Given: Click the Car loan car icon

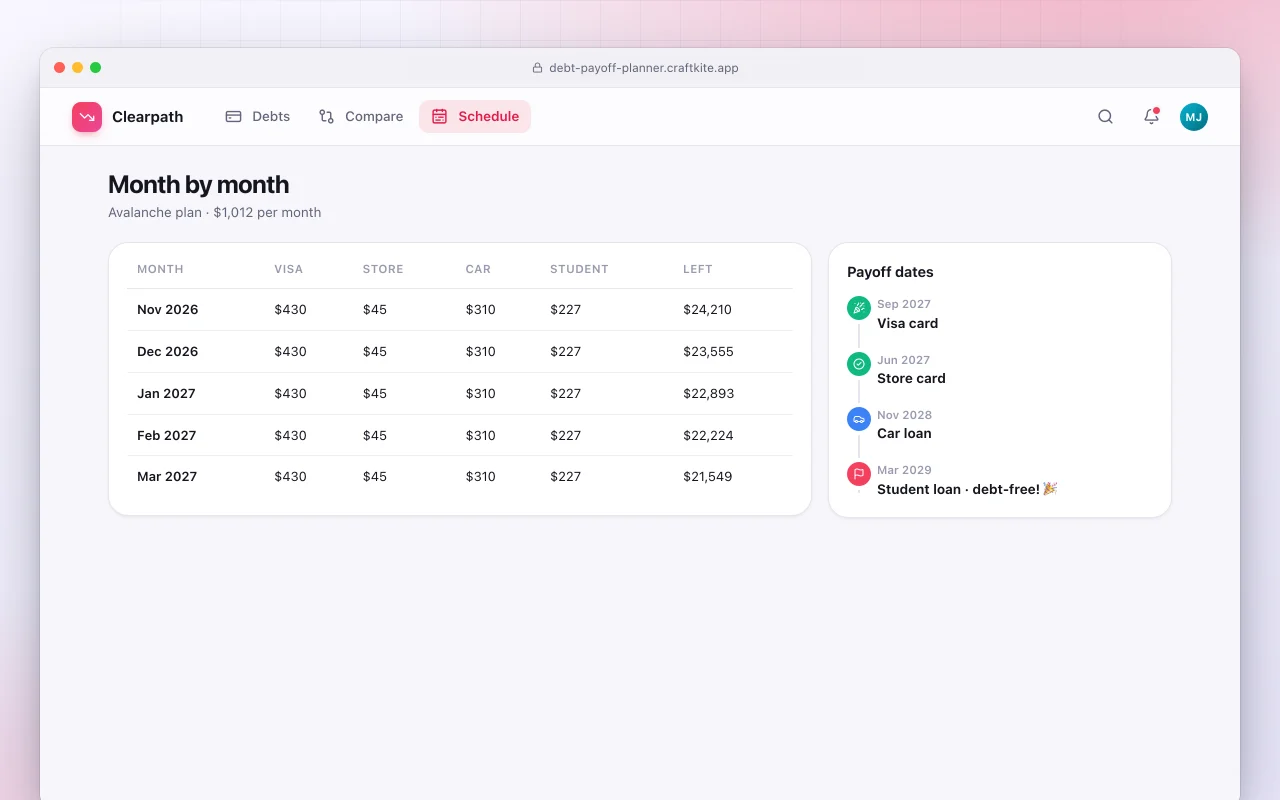Looking at the screenshot, I should [859, 419].
